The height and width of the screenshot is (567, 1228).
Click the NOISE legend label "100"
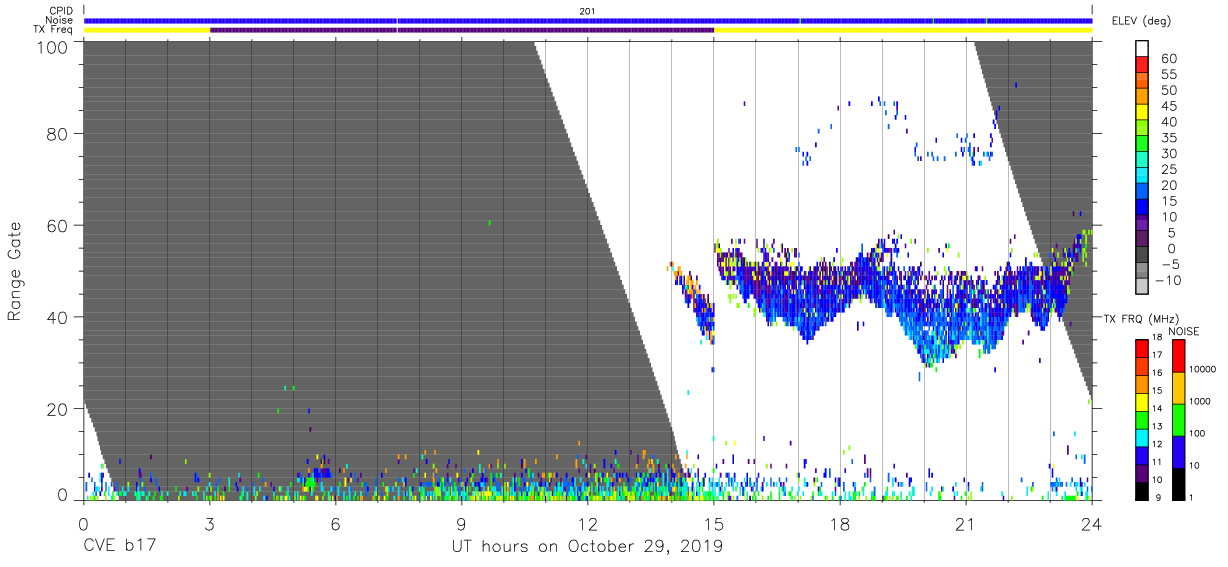pos(1196,433)
